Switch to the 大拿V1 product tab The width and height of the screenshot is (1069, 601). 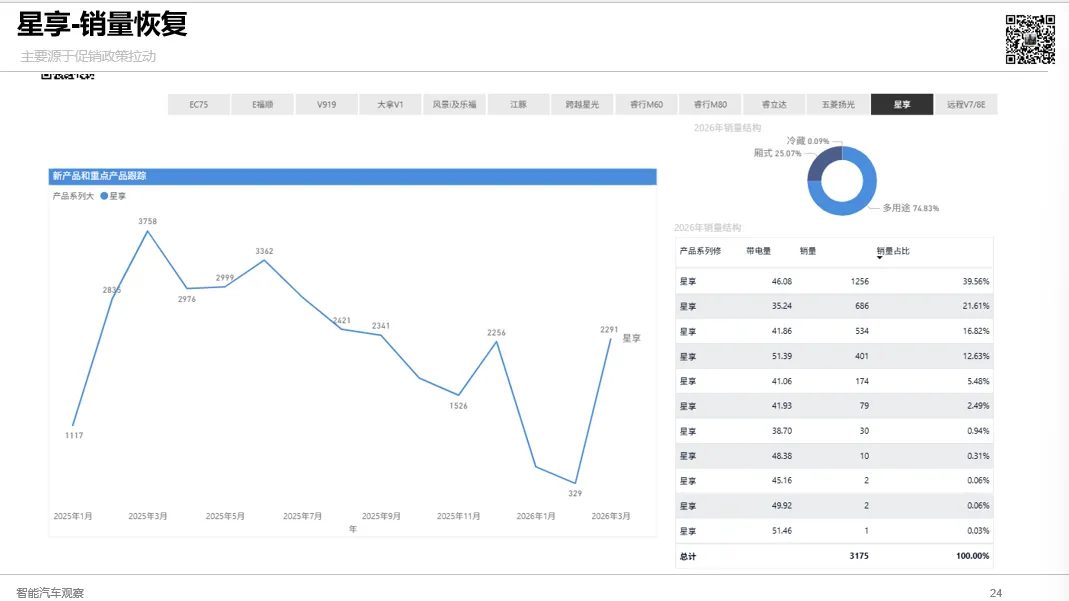coord(390,104)
